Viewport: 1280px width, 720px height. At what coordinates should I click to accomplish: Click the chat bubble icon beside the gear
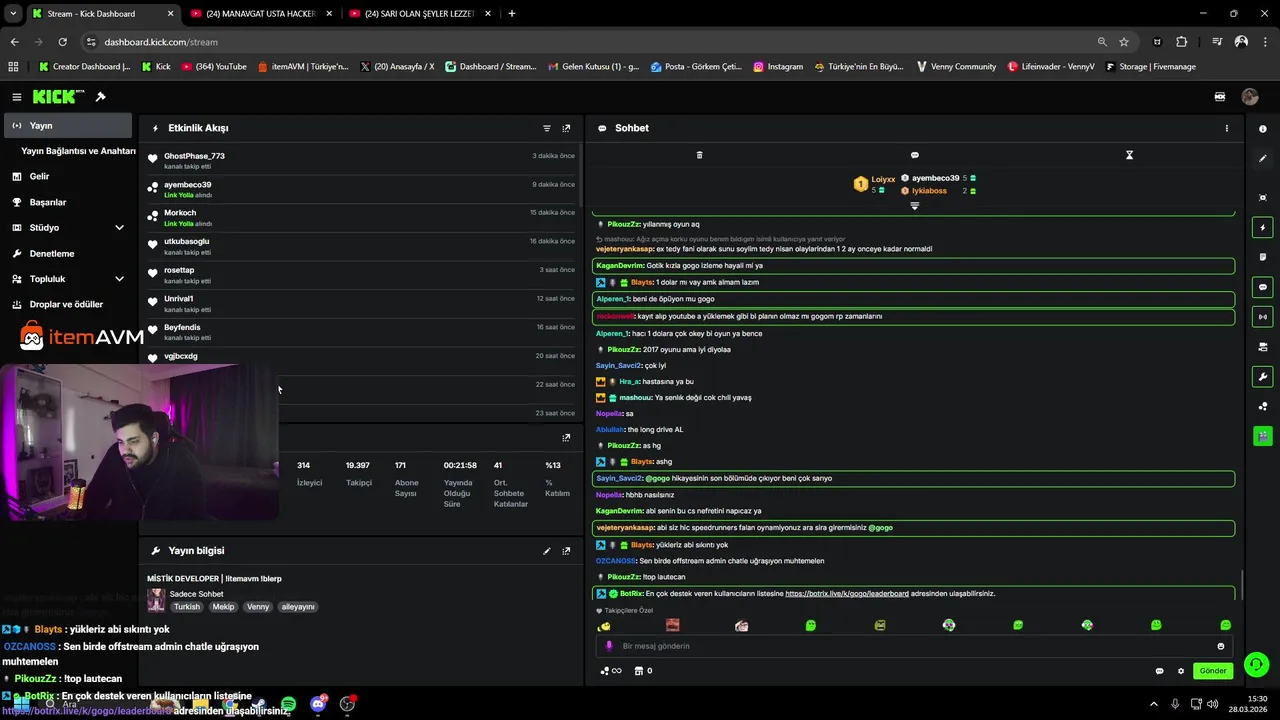[x=1159, y=671]
